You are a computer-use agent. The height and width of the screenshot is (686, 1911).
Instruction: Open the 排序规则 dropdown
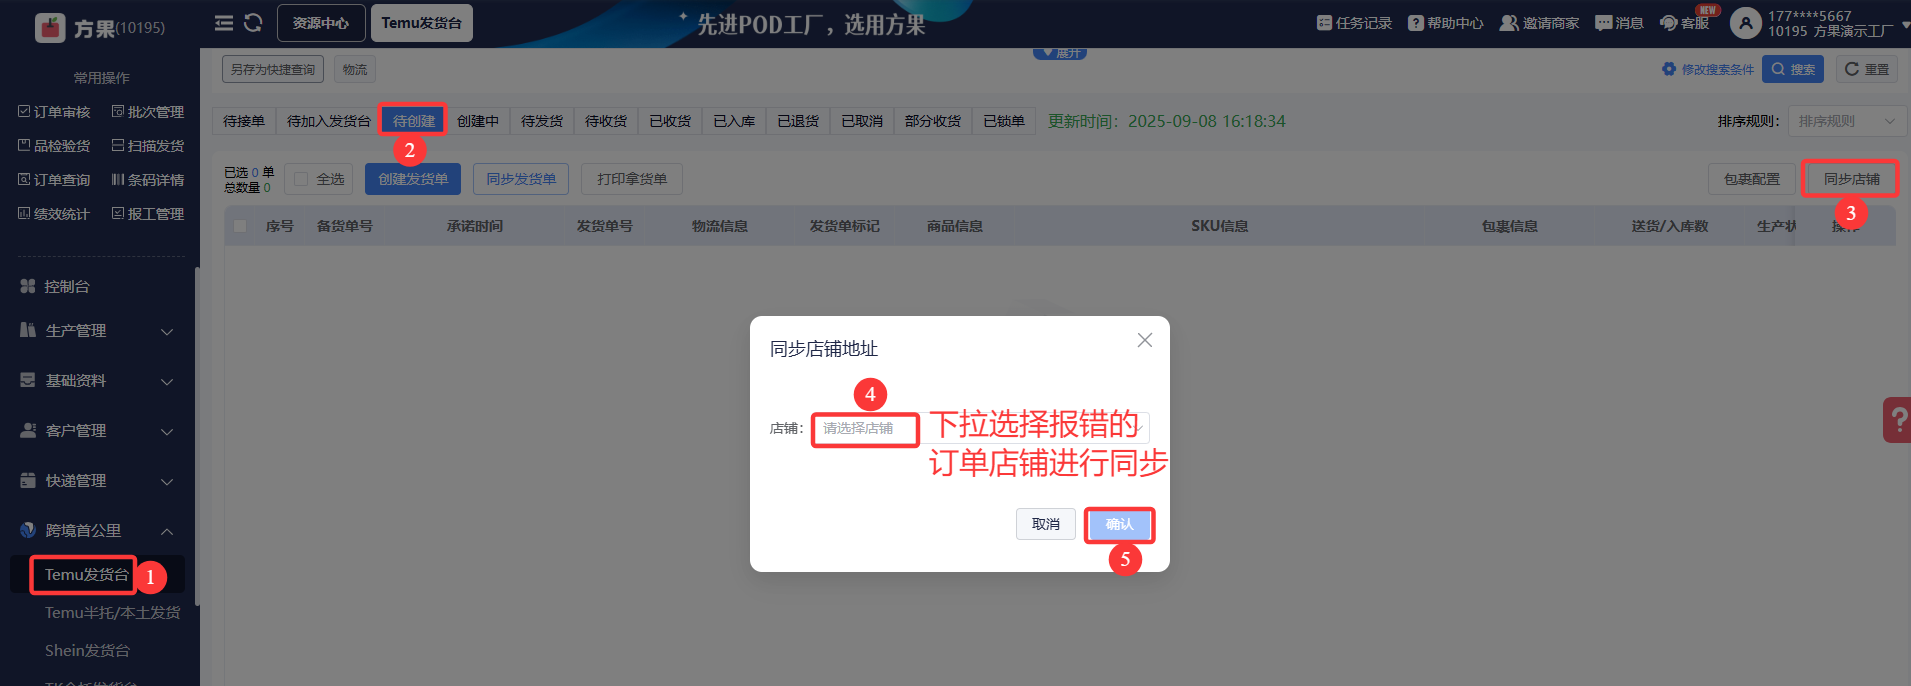click(x=1846, y=121)
